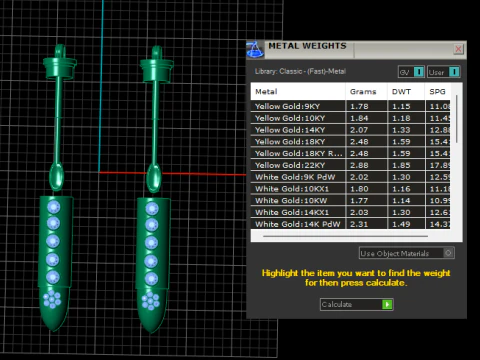Select the White Gold:9K PdW row

point(350,177)
